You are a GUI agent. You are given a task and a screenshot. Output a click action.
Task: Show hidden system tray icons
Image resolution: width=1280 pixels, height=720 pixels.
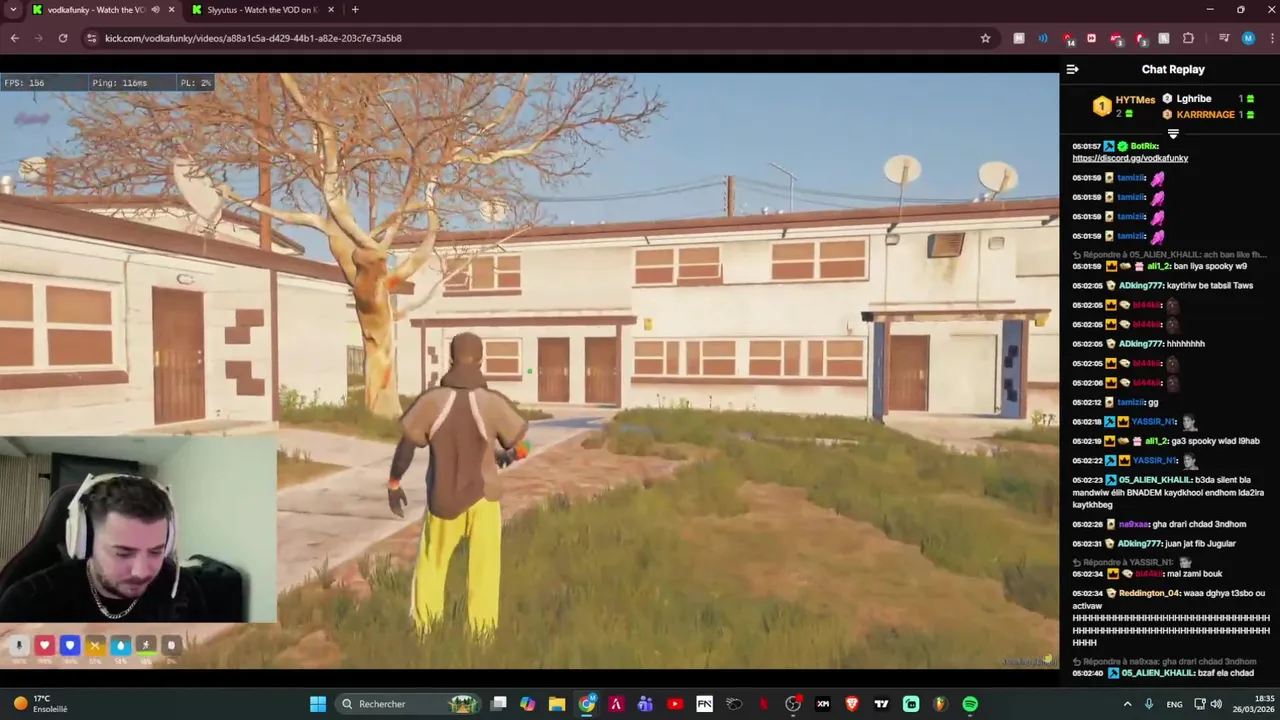[x=1127, y=704]
